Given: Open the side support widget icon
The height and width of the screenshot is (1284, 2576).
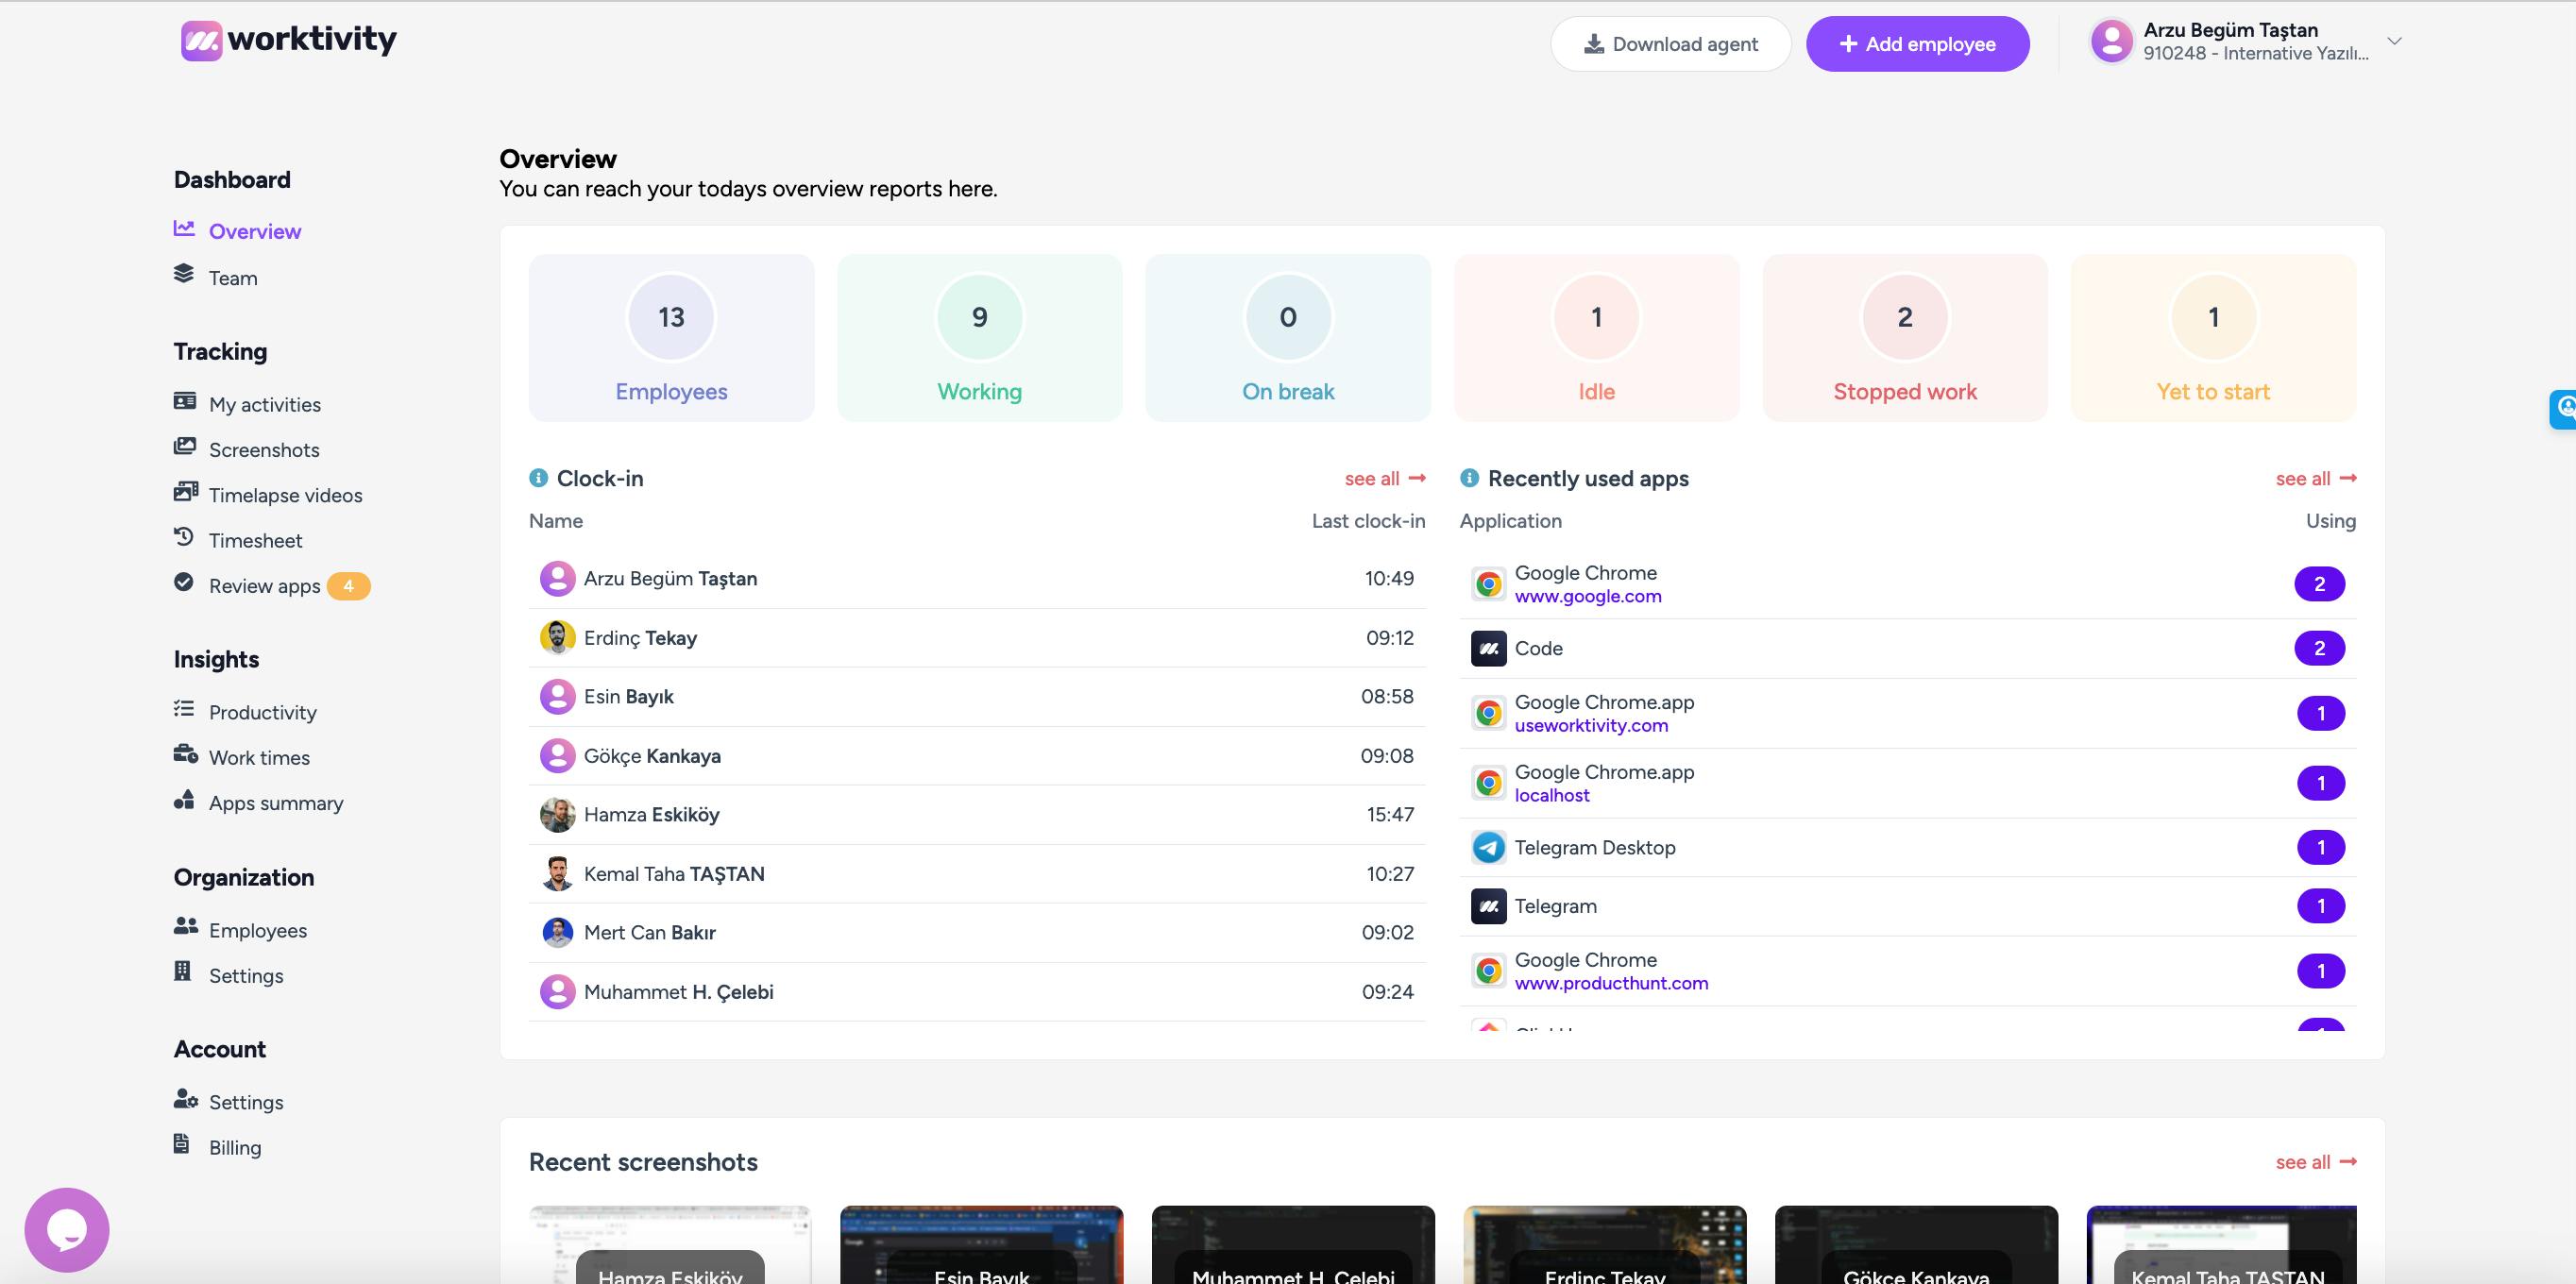Looking at the screenshot, I should pos(2564,408).
